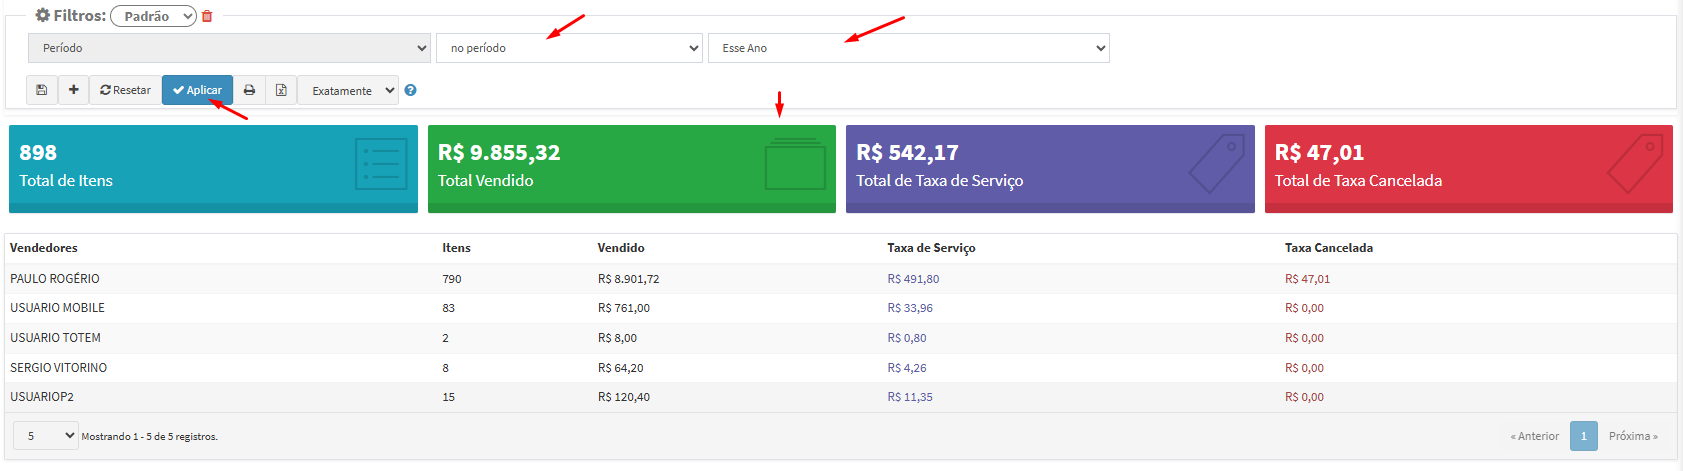Export report to Excel file icon

point(281,90)
